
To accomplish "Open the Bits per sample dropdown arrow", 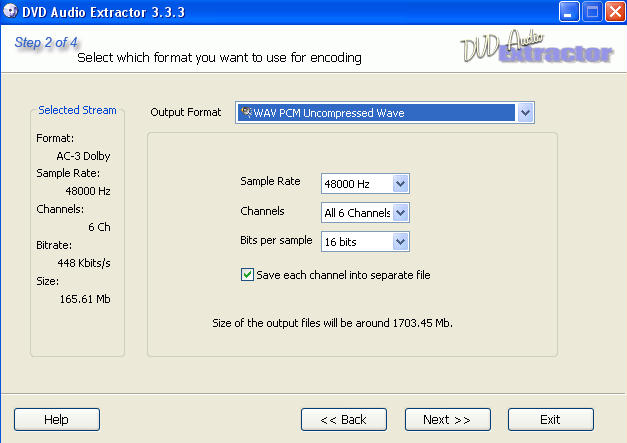I will (x=400, y=242).
